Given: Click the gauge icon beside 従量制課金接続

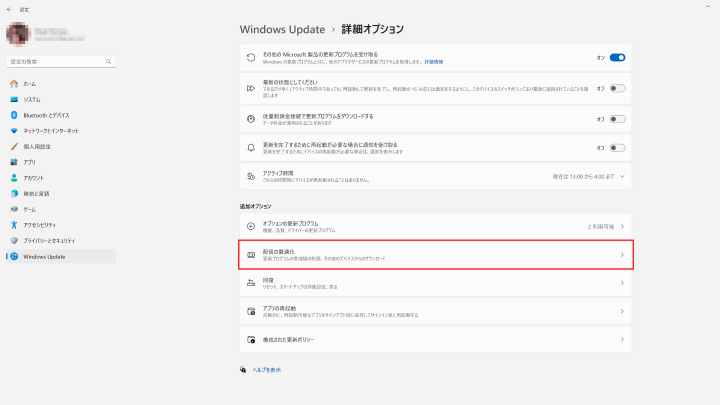Looking at the screenshot, I should pyautogui.click(x=251, y=119).
